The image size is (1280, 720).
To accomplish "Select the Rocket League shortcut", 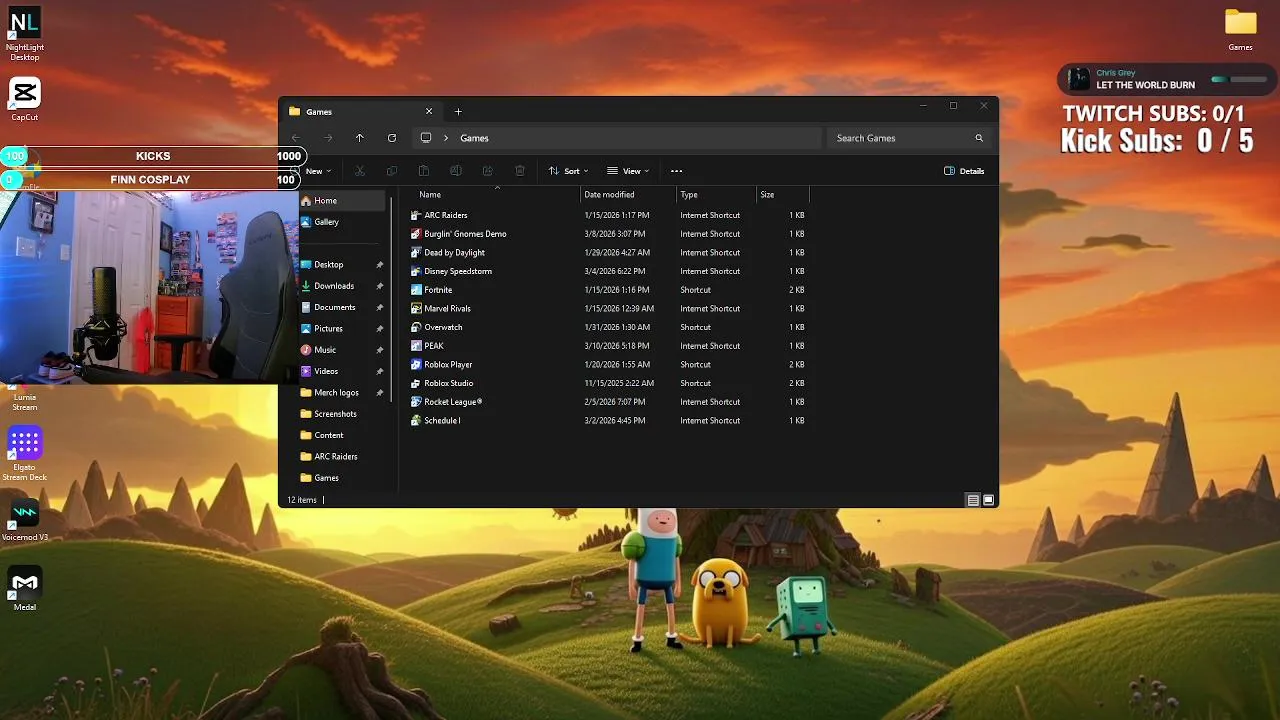I will [x=447, y=402].
